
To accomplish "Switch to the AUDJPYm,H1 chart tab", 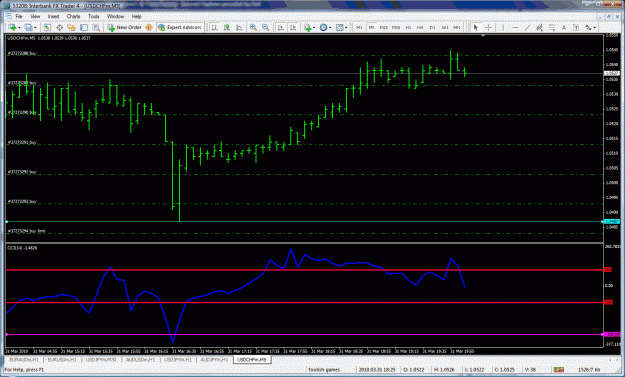I will tap(214, 359).
